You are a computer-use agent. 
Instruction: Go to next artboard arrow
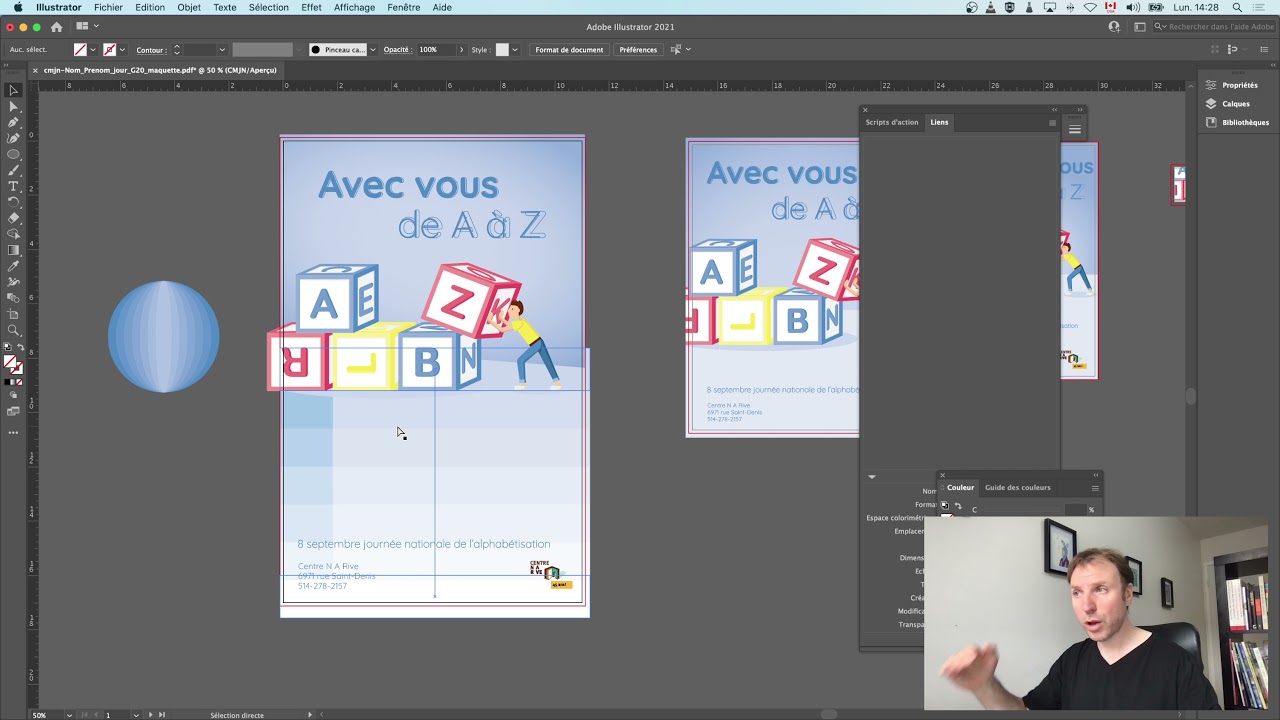151,715
